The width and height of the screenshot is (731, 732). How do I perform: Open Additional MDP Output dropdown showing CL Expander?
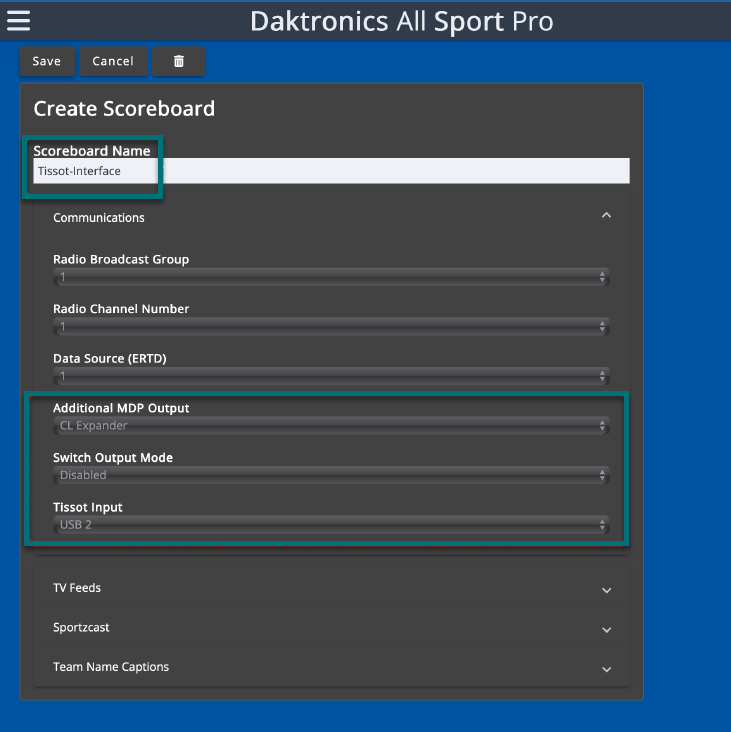pos(330,426)
